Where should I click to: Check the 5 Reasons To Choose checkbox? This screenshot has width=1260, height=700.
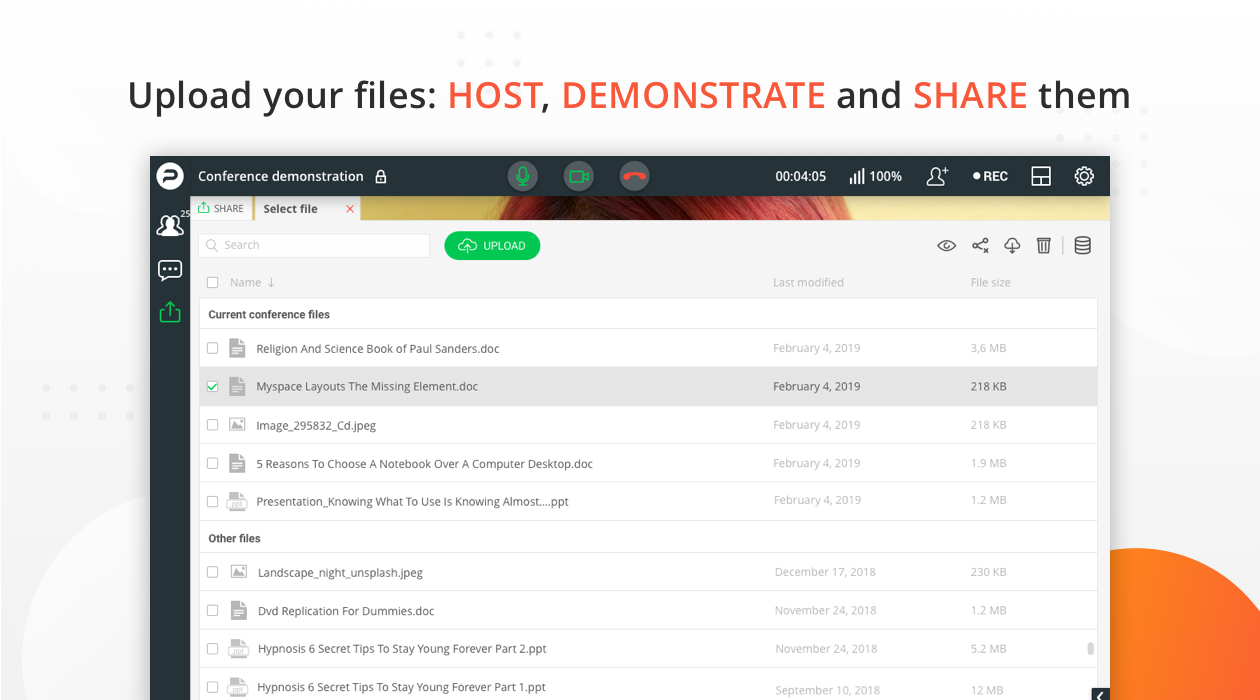click(x=212, y=463)
